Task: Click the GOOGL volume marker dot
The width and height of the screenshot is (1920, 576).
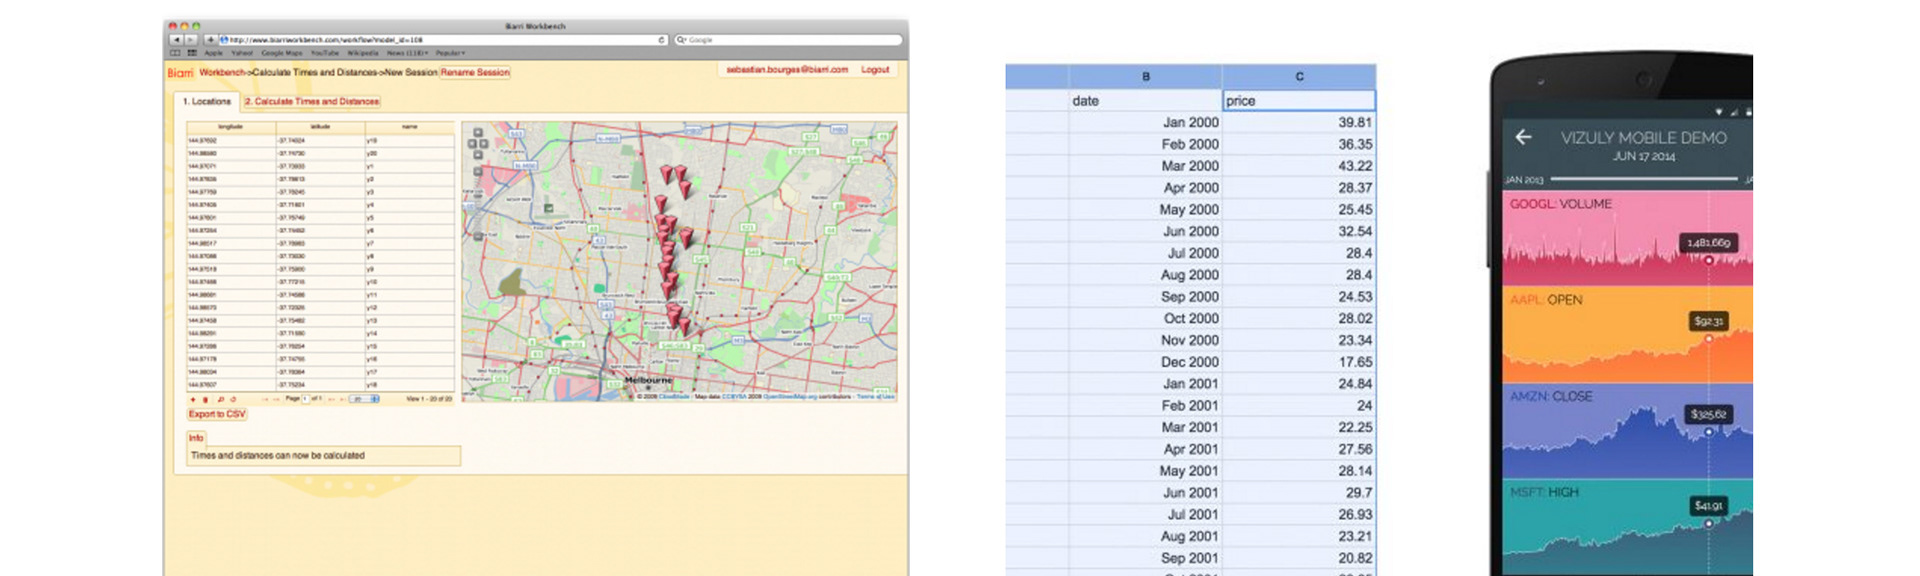Action: (x=1709, y=260)
